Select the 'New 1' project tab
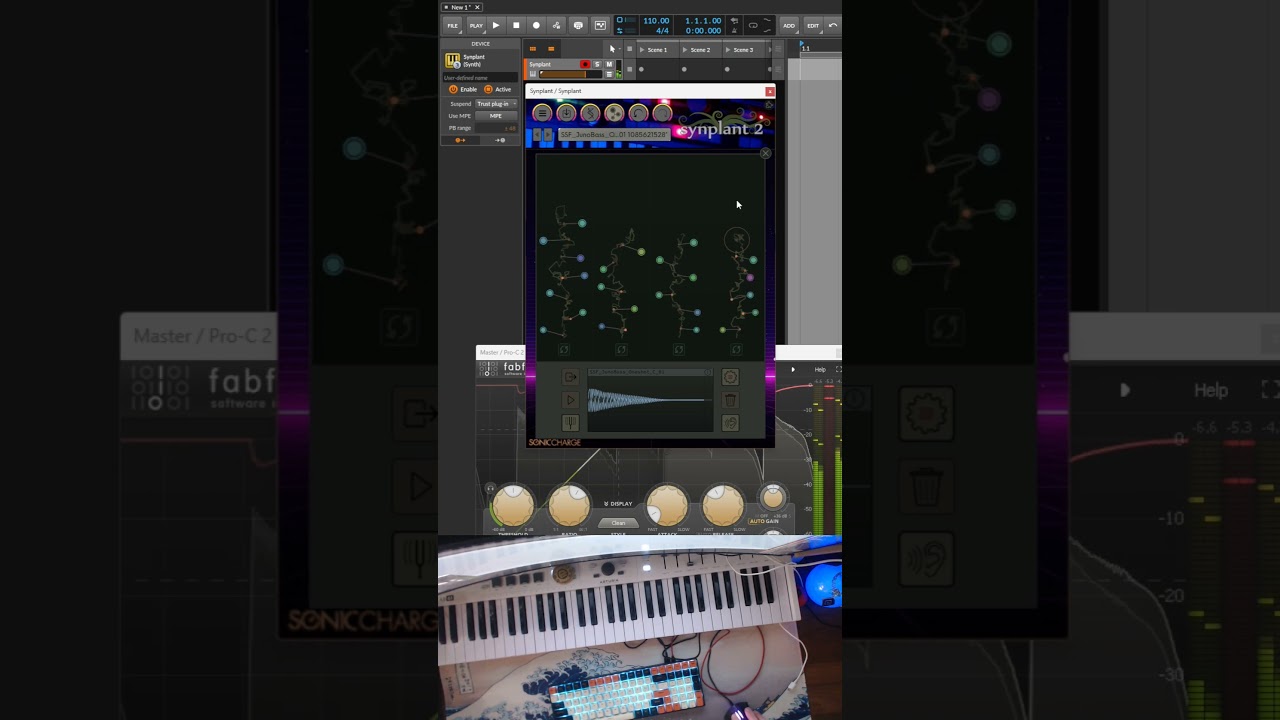Viewport: 1280px width, 720px height. tap(461, 7)
